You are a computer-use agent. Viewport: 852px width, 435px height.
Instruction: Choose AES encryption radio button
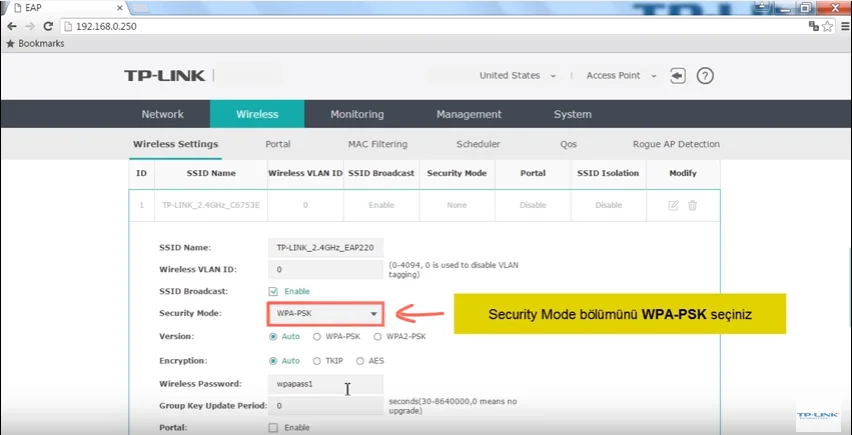360,361
